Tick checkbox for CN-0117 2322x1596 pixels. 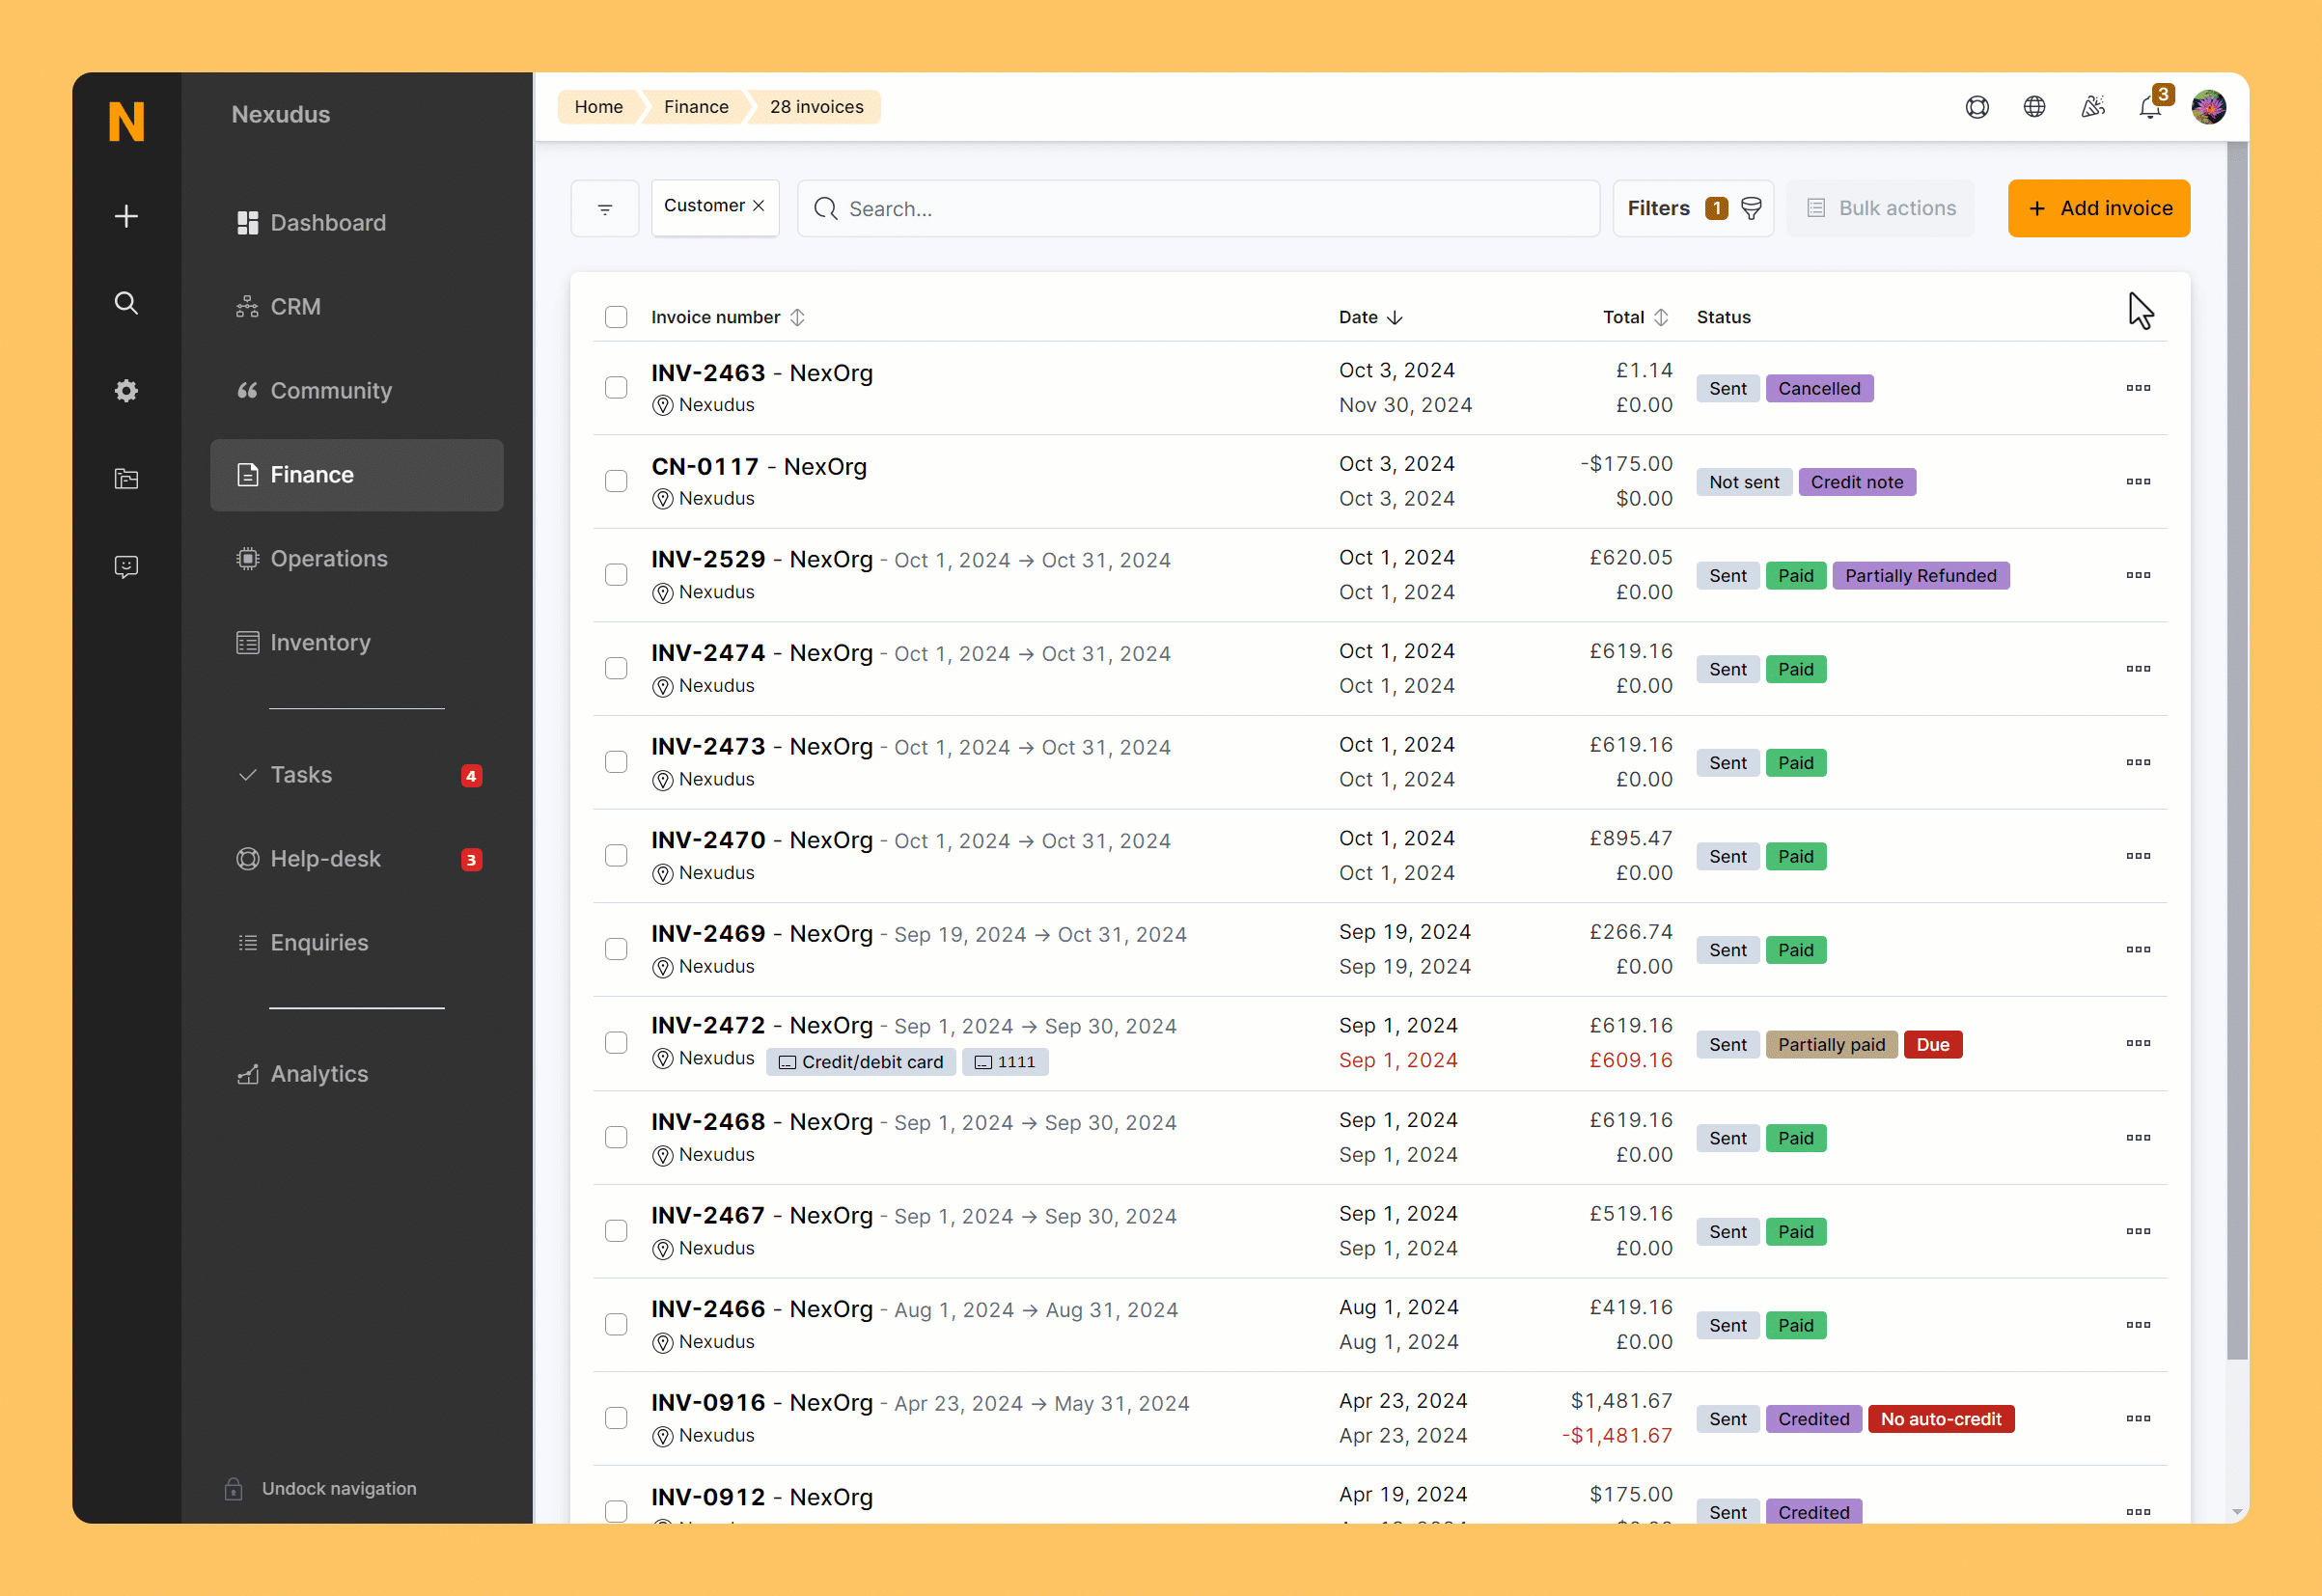pos(616,482)
